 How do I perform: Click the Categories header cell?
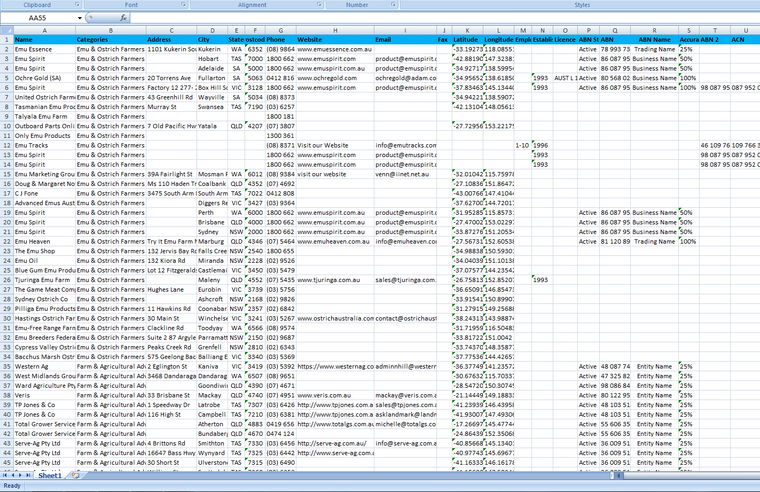pyautogui.click(x=111, y=39)
